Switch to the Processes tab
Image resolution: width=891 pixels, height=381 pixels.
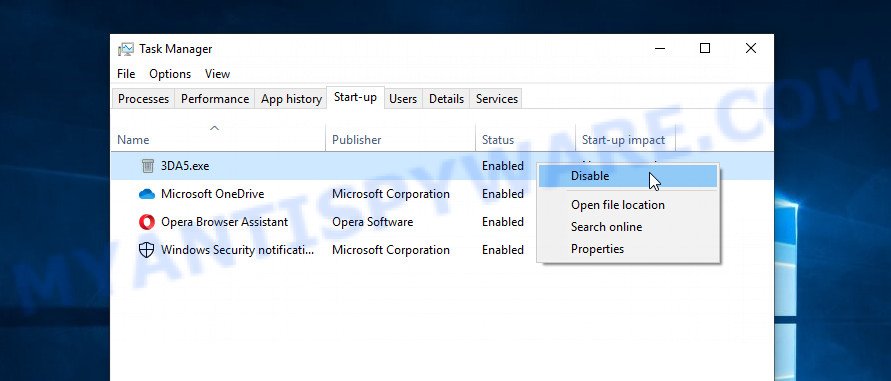point(143,99)
